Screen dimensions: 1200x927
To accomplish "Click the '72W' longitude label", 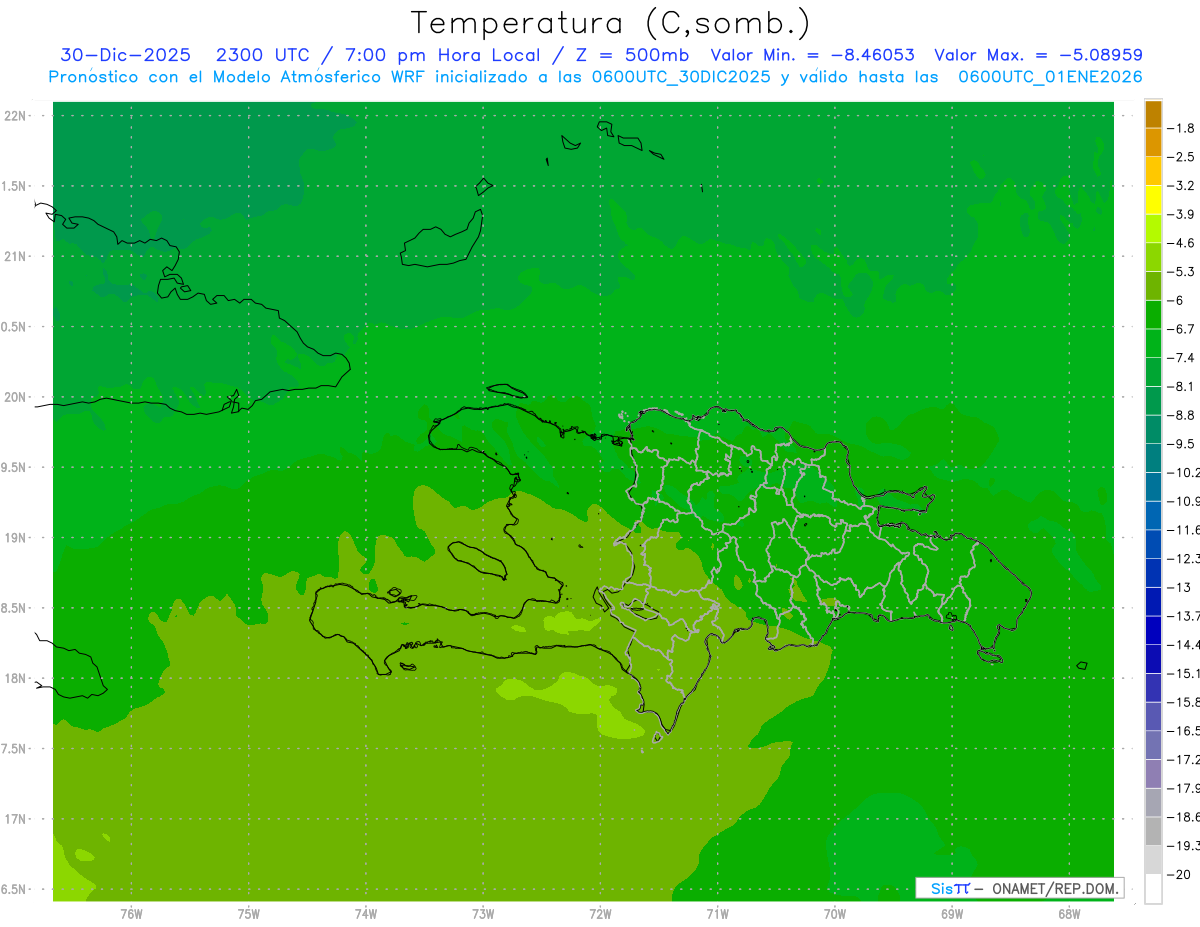I will click(x=601, y=913).
